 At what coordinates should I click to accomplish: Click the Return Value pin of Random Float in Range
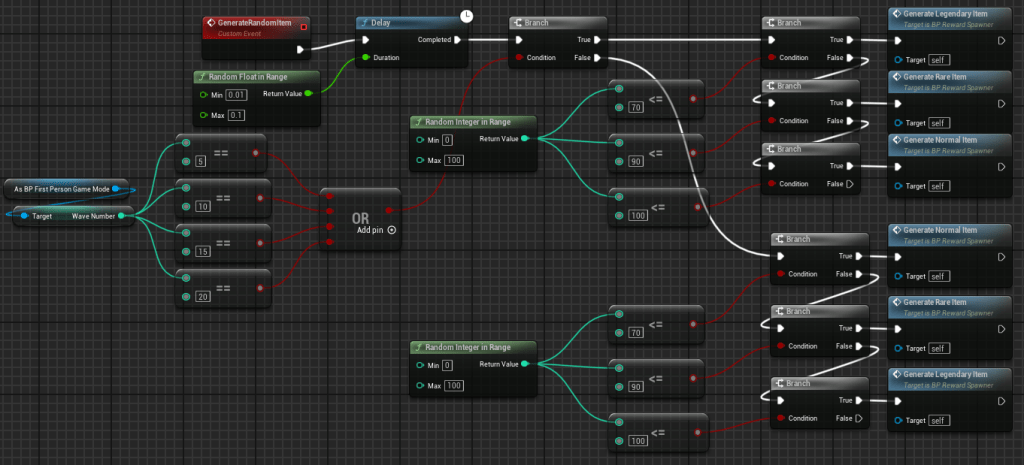click(x=308, y=94)
